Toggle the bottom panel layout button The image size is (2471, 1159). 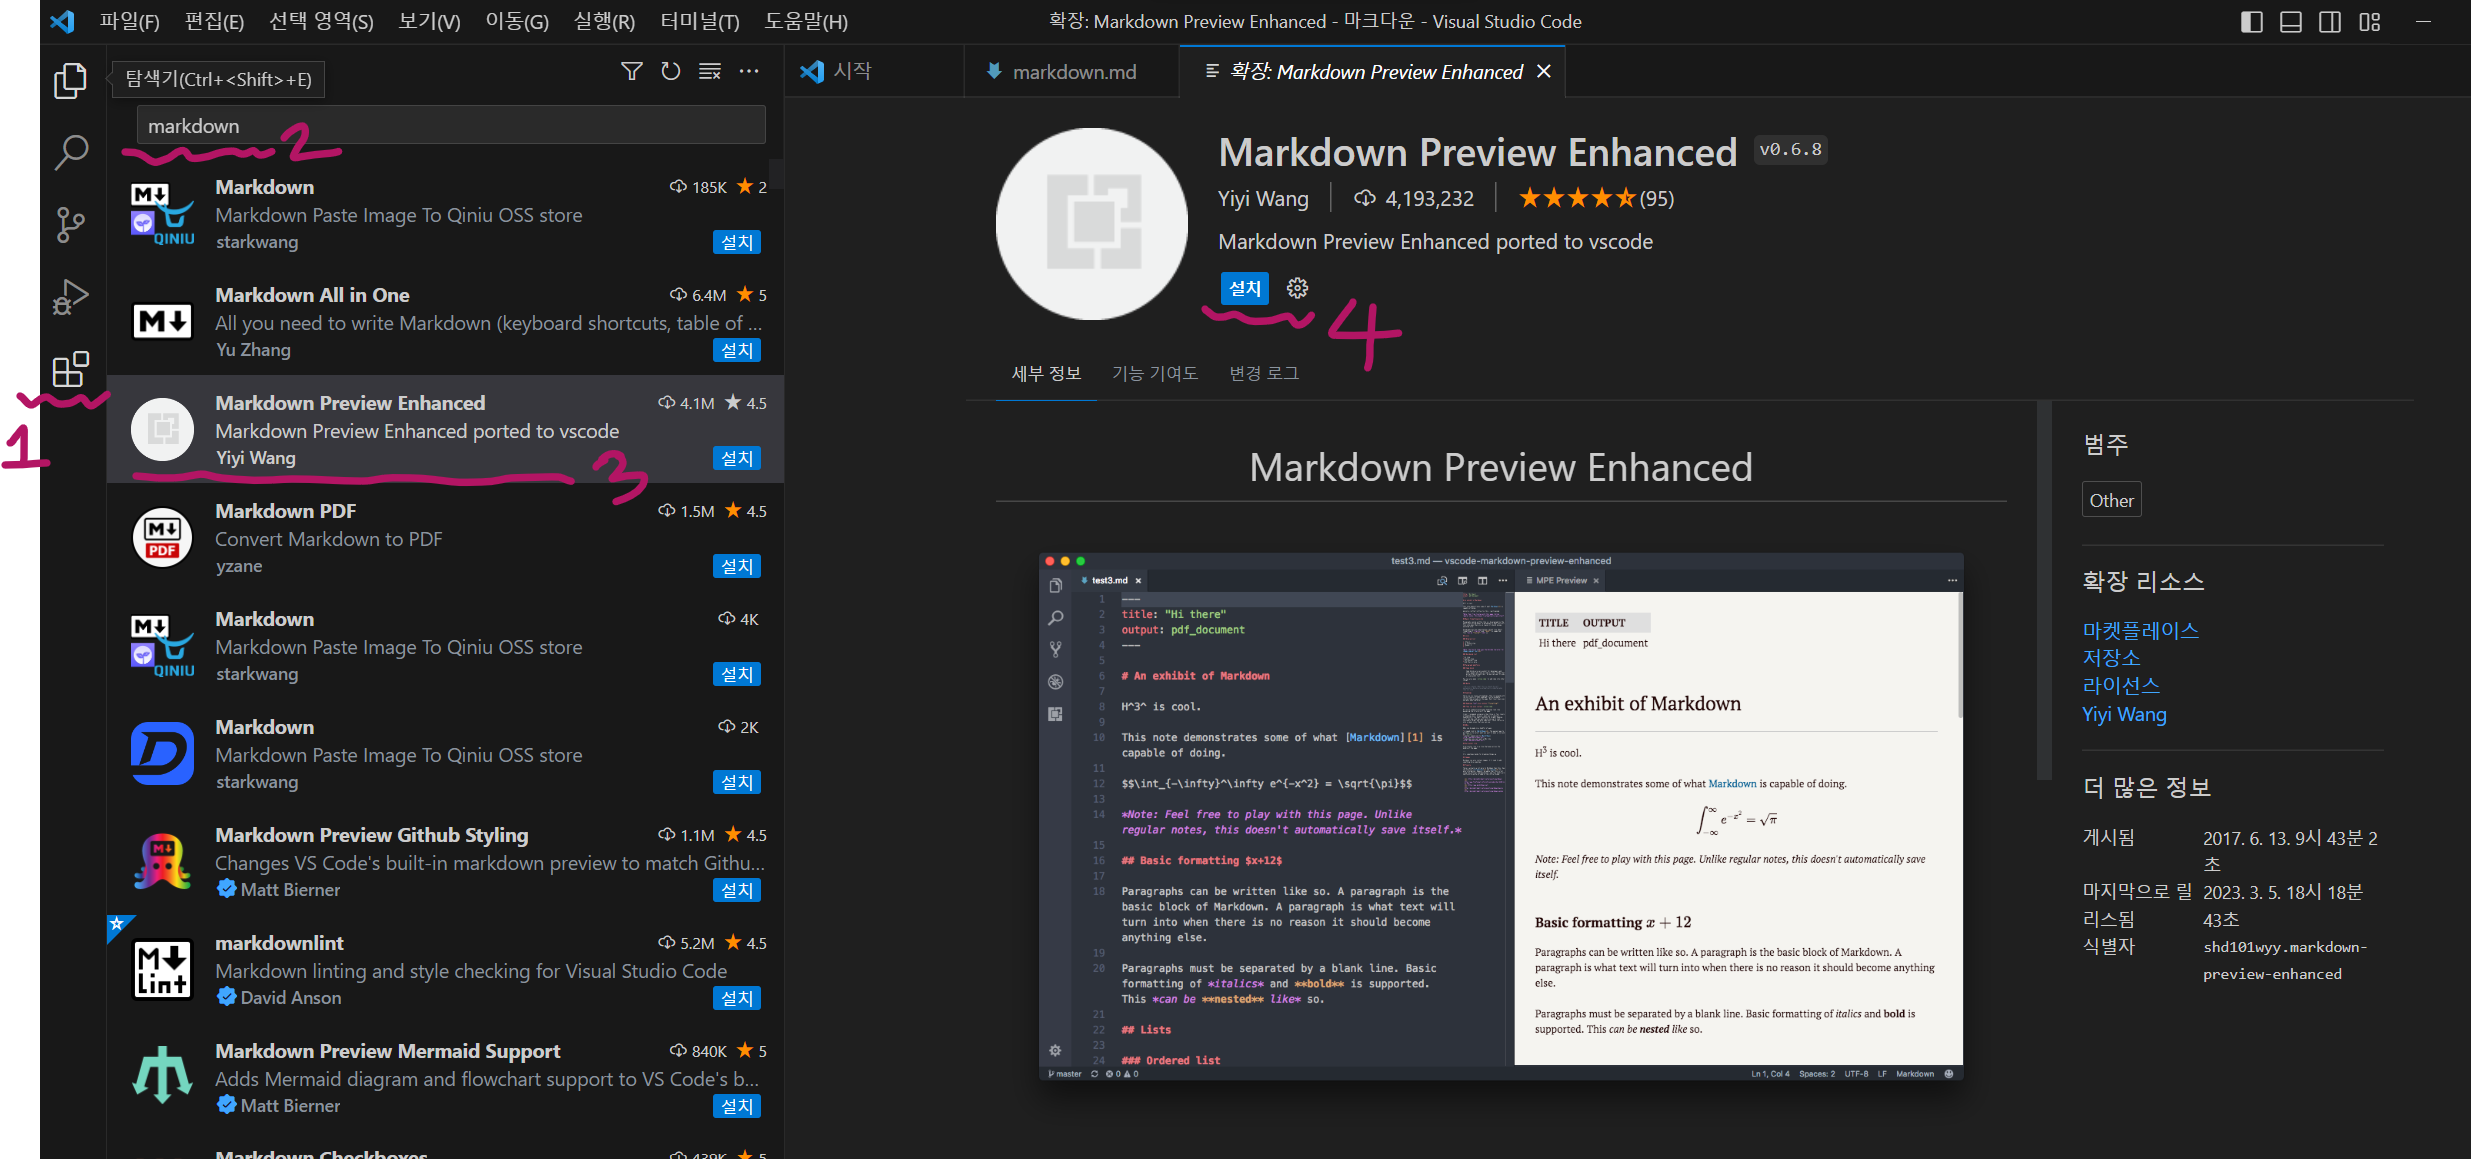click(2290, 22)
